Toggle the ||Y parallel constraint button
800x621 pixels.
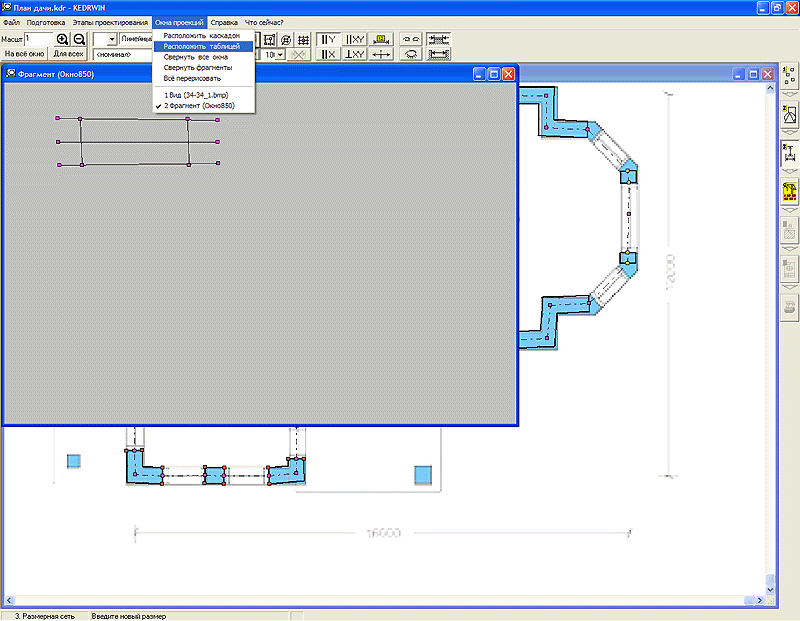329,39
